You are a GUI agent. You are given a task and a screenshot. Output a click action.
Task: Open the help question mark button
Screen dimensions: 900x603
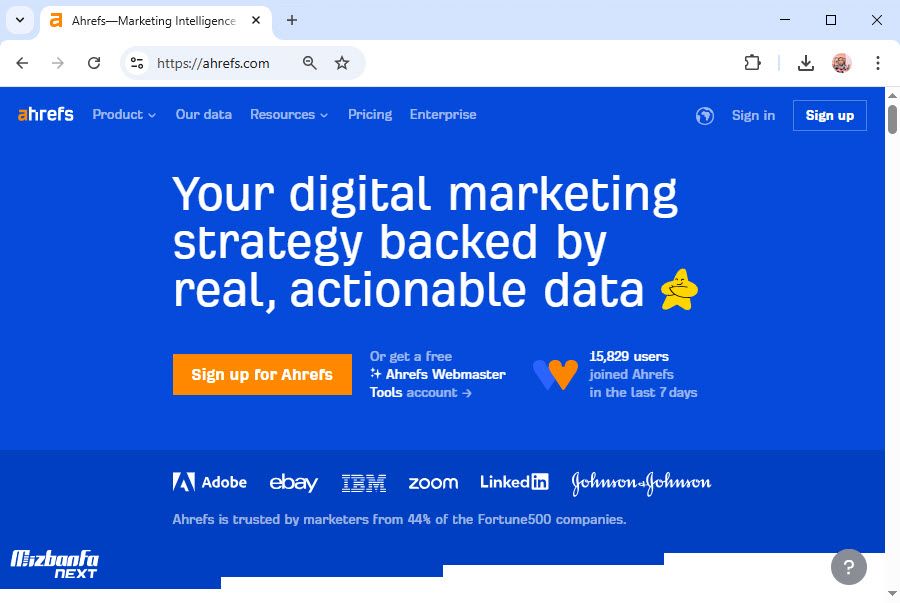pos(848,567)
